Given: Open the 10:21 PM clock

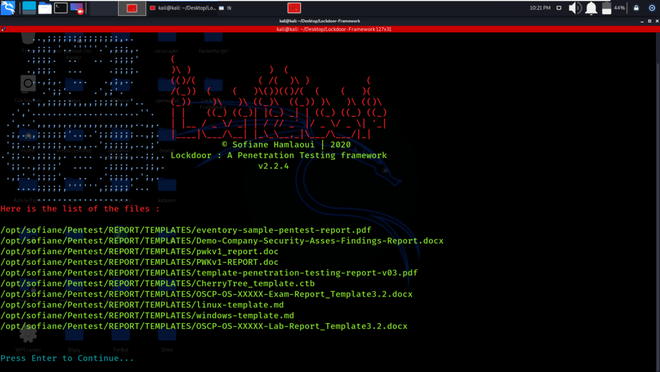Looking at the screenshot, I should point(540,8).
